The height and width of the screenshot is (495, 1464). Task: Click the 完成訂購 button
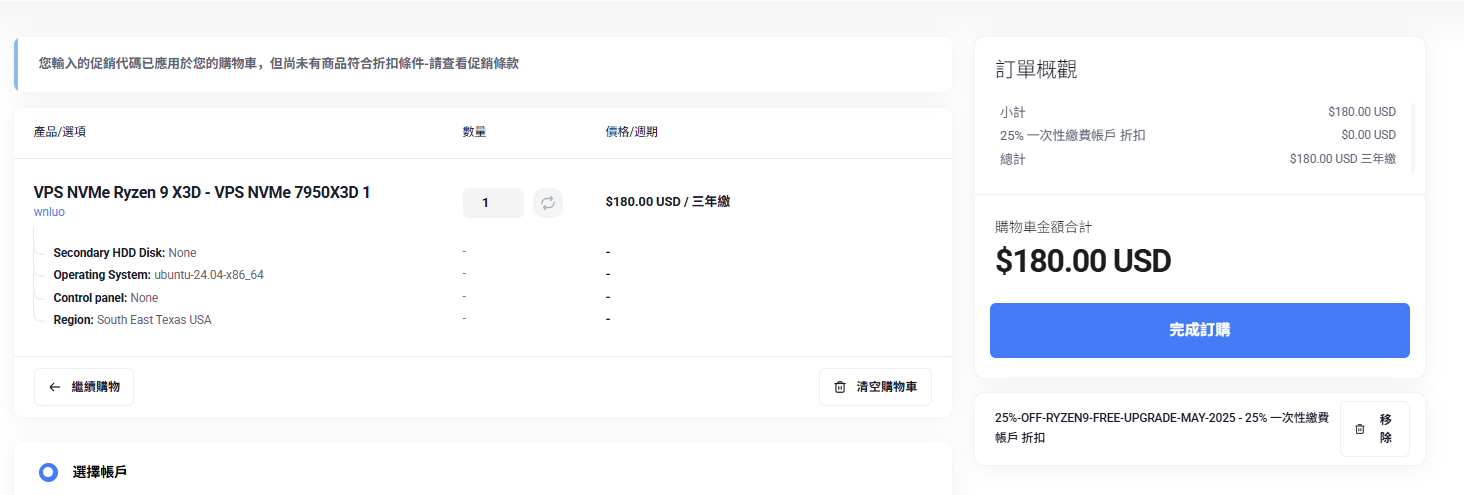tap(1200, 330)
